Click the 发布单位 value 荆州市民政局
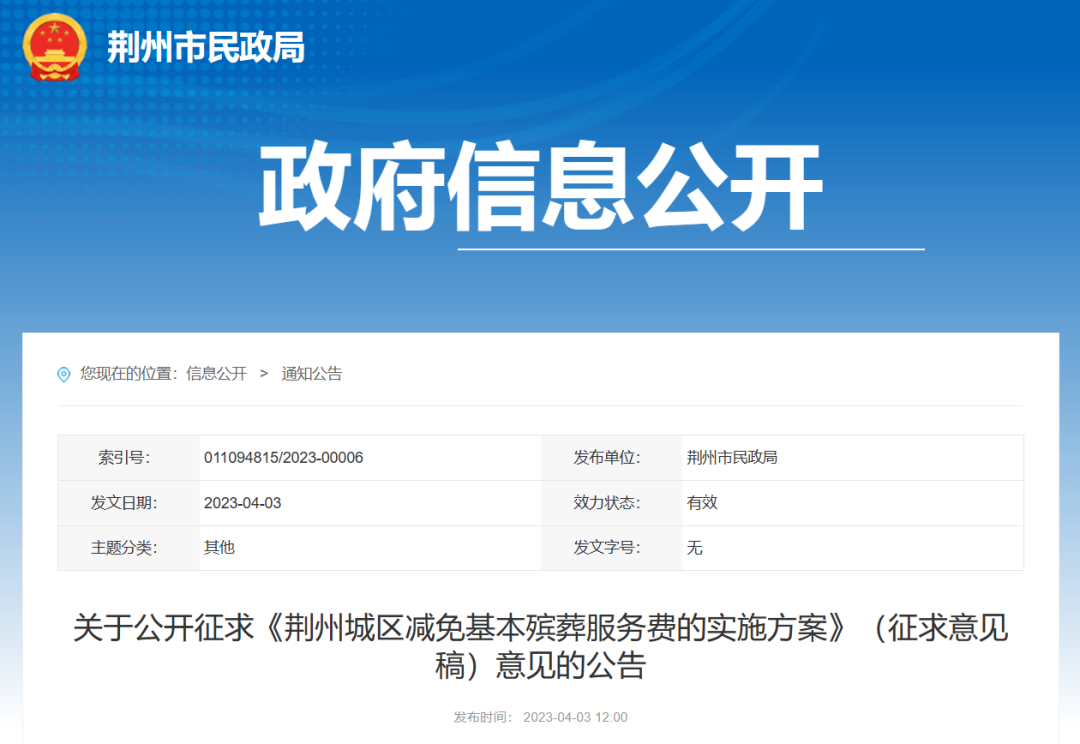 coord(733,457)
